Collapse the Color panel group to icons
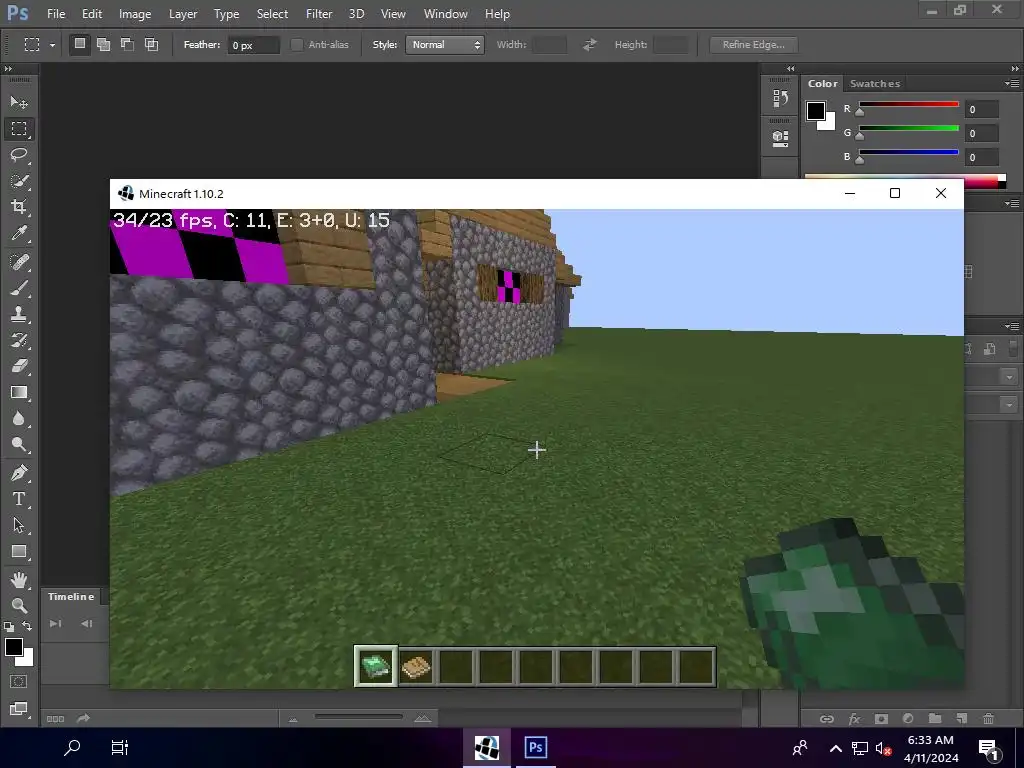The image size is (1024, 768). (1014, 69)
